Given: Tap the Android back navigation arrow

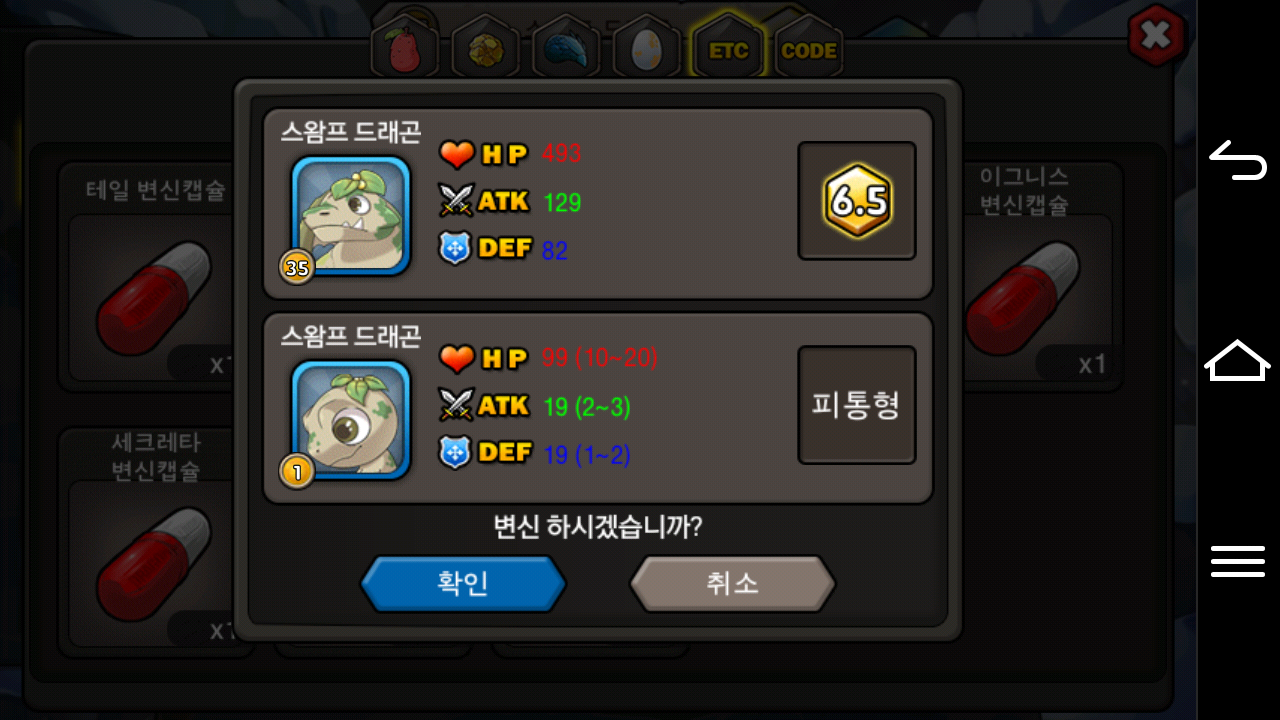Looking at the screenshot, I should click(1238, 160).
